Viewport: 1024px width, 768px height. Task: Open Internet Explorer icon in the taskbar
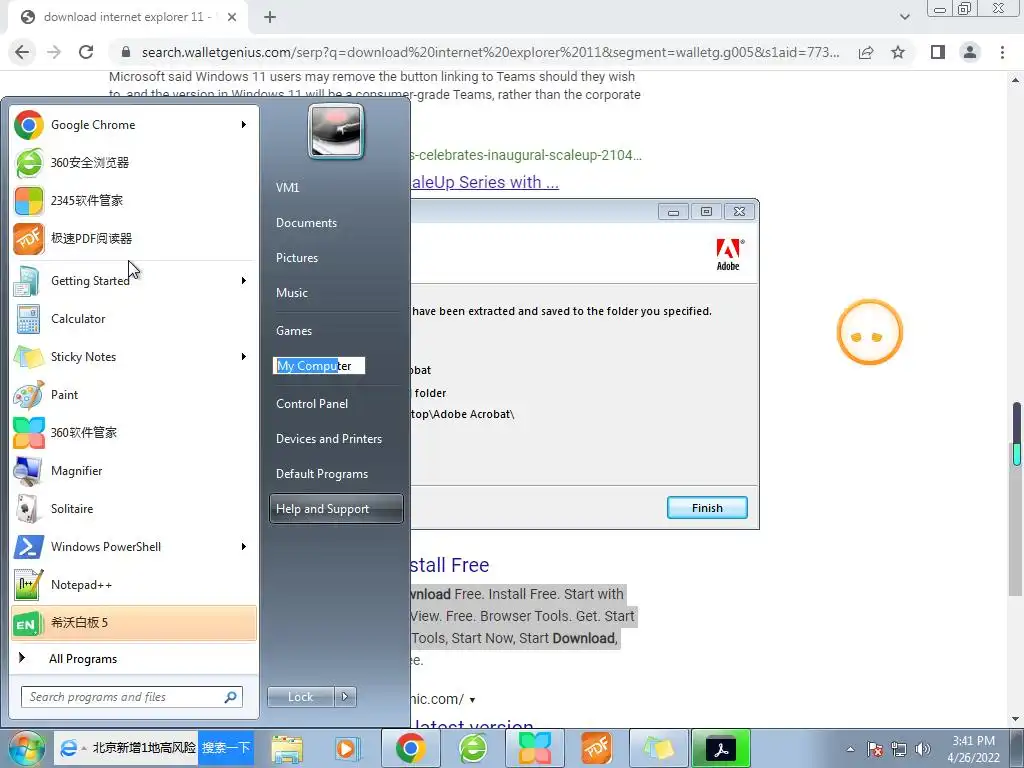click(x=68, y=748)
